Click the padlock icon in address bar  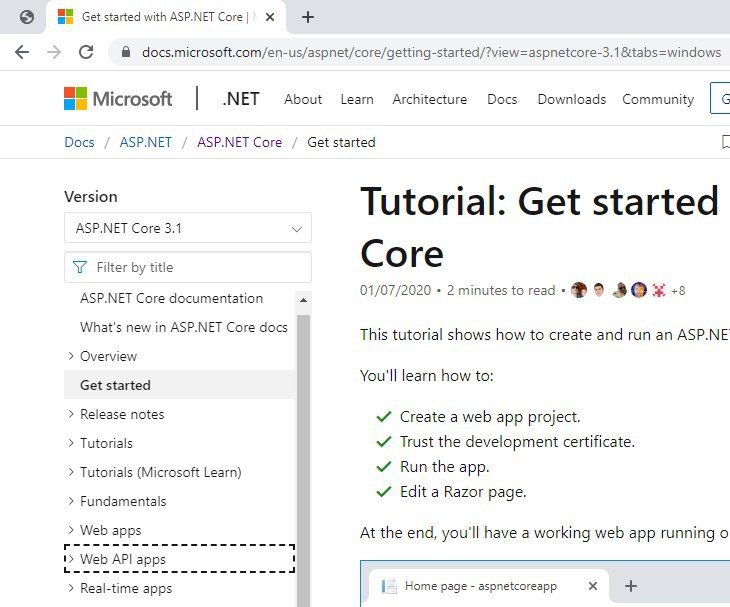click(126, 52)
